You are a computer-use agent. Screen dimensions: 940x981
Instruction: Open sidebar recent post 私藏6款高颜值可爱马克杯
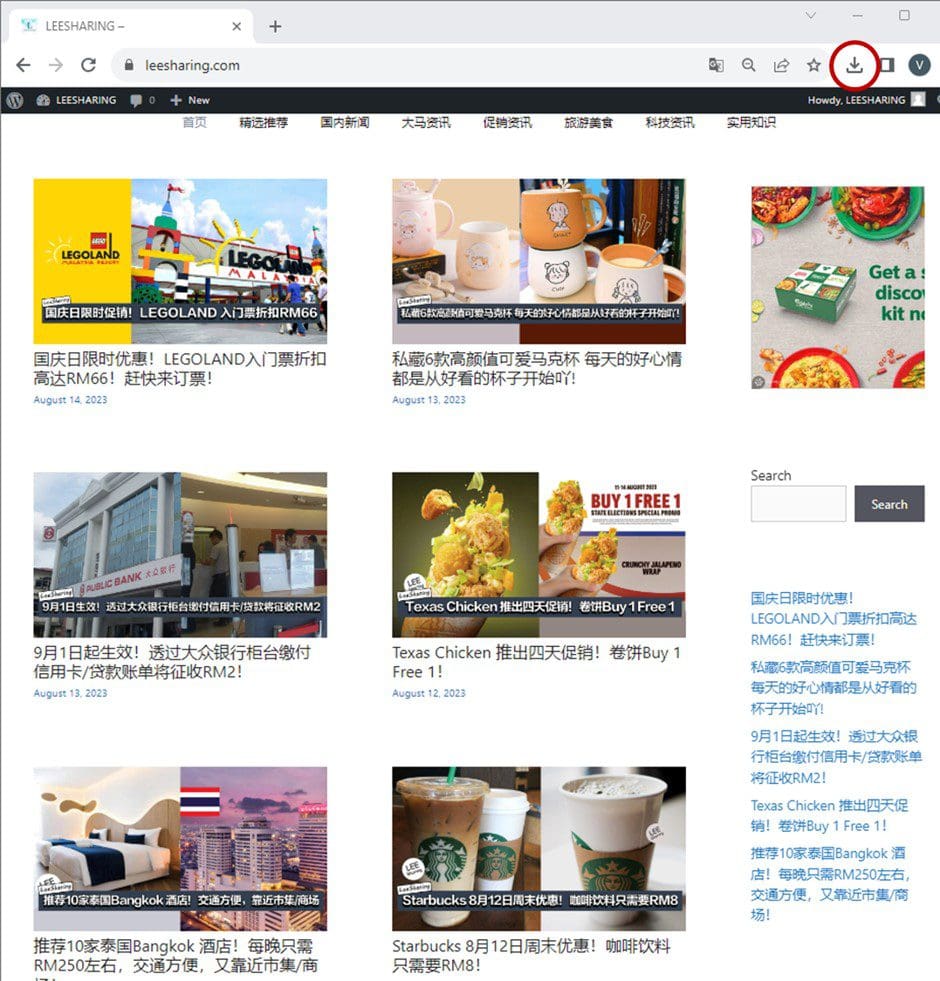[834, 688]
